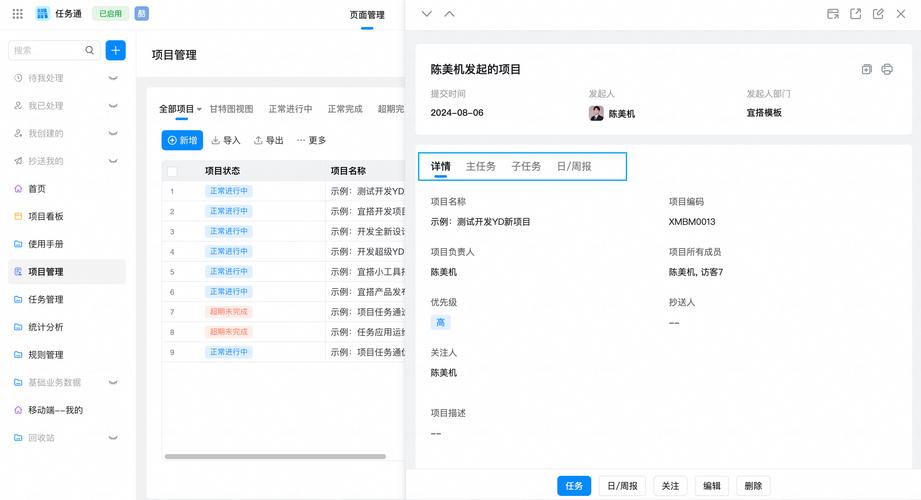Click the 任务通 app logo icon
The image size is (921, 500).
(x=42, y=14)
